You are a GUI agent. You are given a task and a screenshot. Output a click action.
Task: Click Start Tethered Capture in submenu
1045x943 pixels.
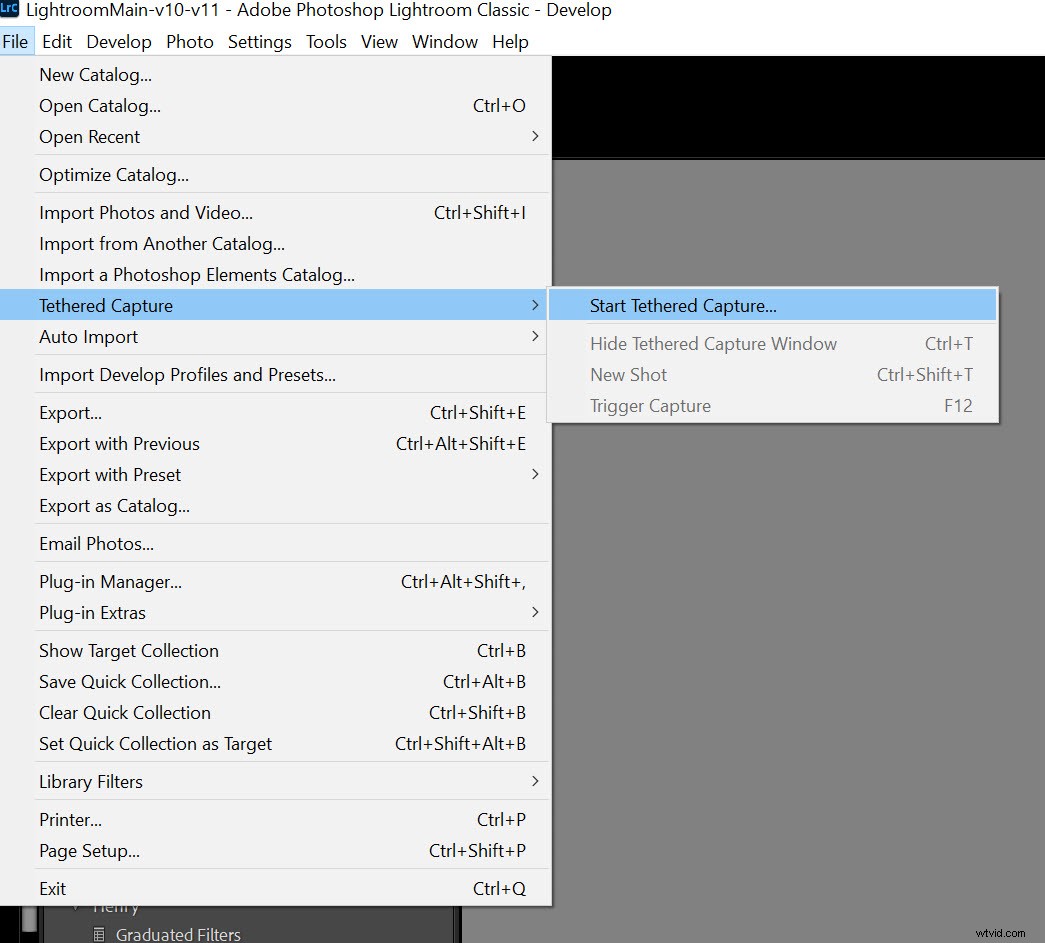pyautogui.click(x=772, y=305)
